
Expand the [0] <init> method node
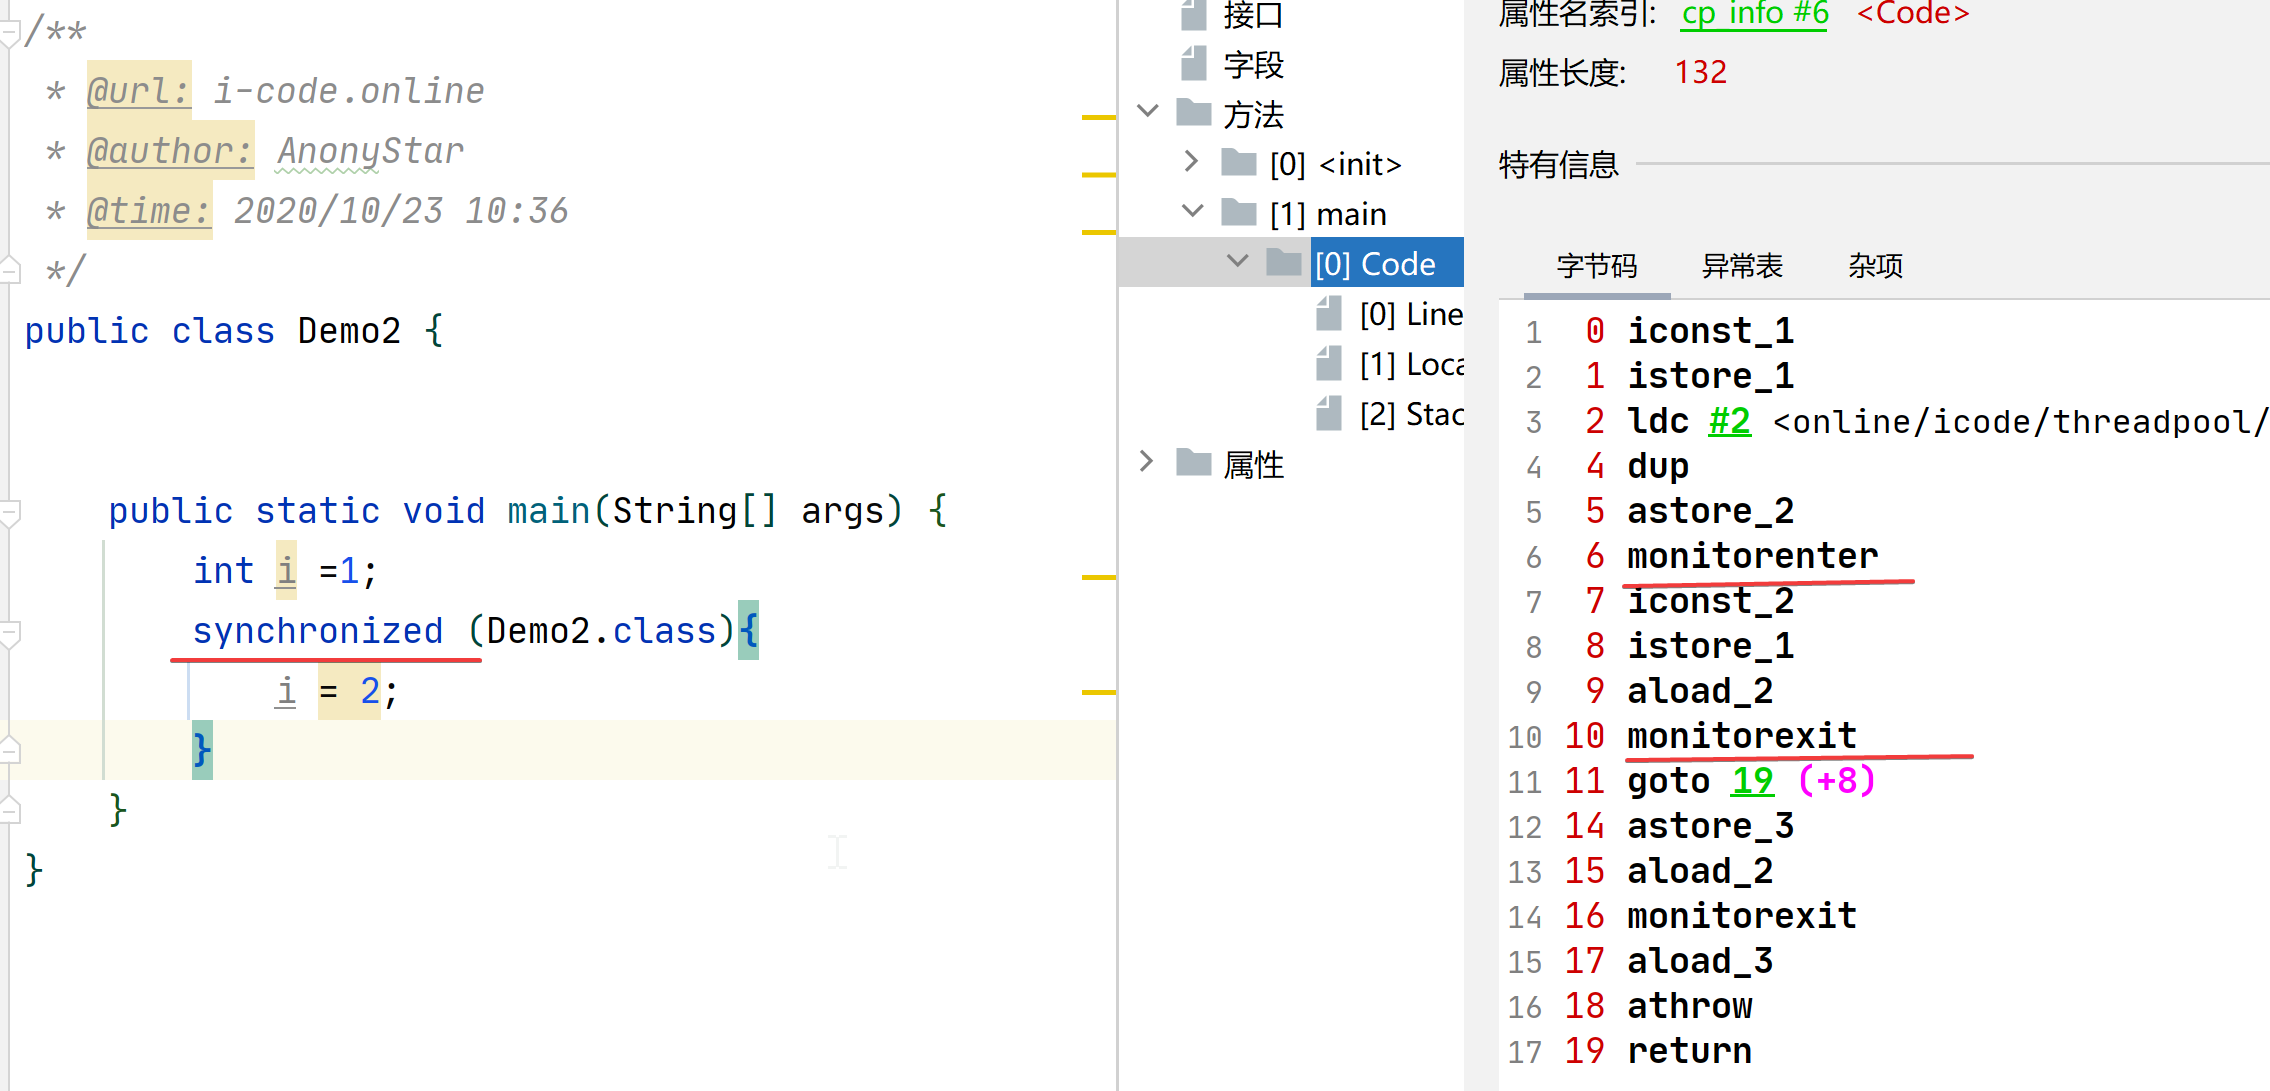click(x=1191, y=161)
